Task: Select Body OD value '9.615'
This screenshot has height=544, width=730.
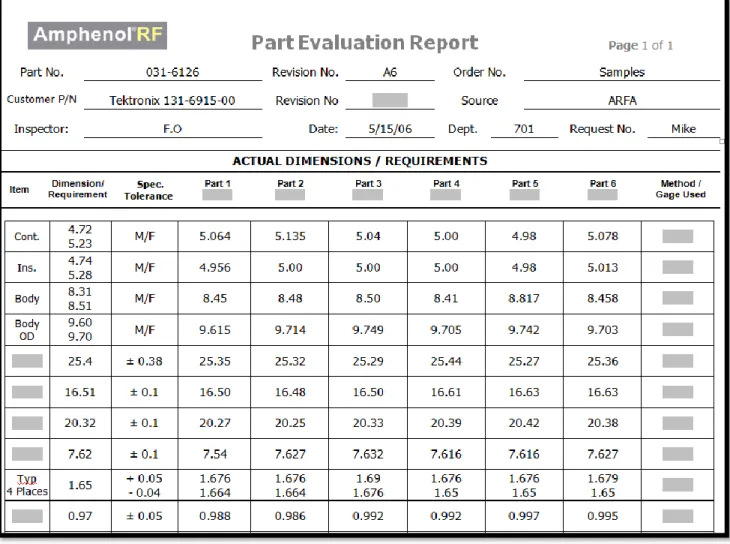Action: 215,330
